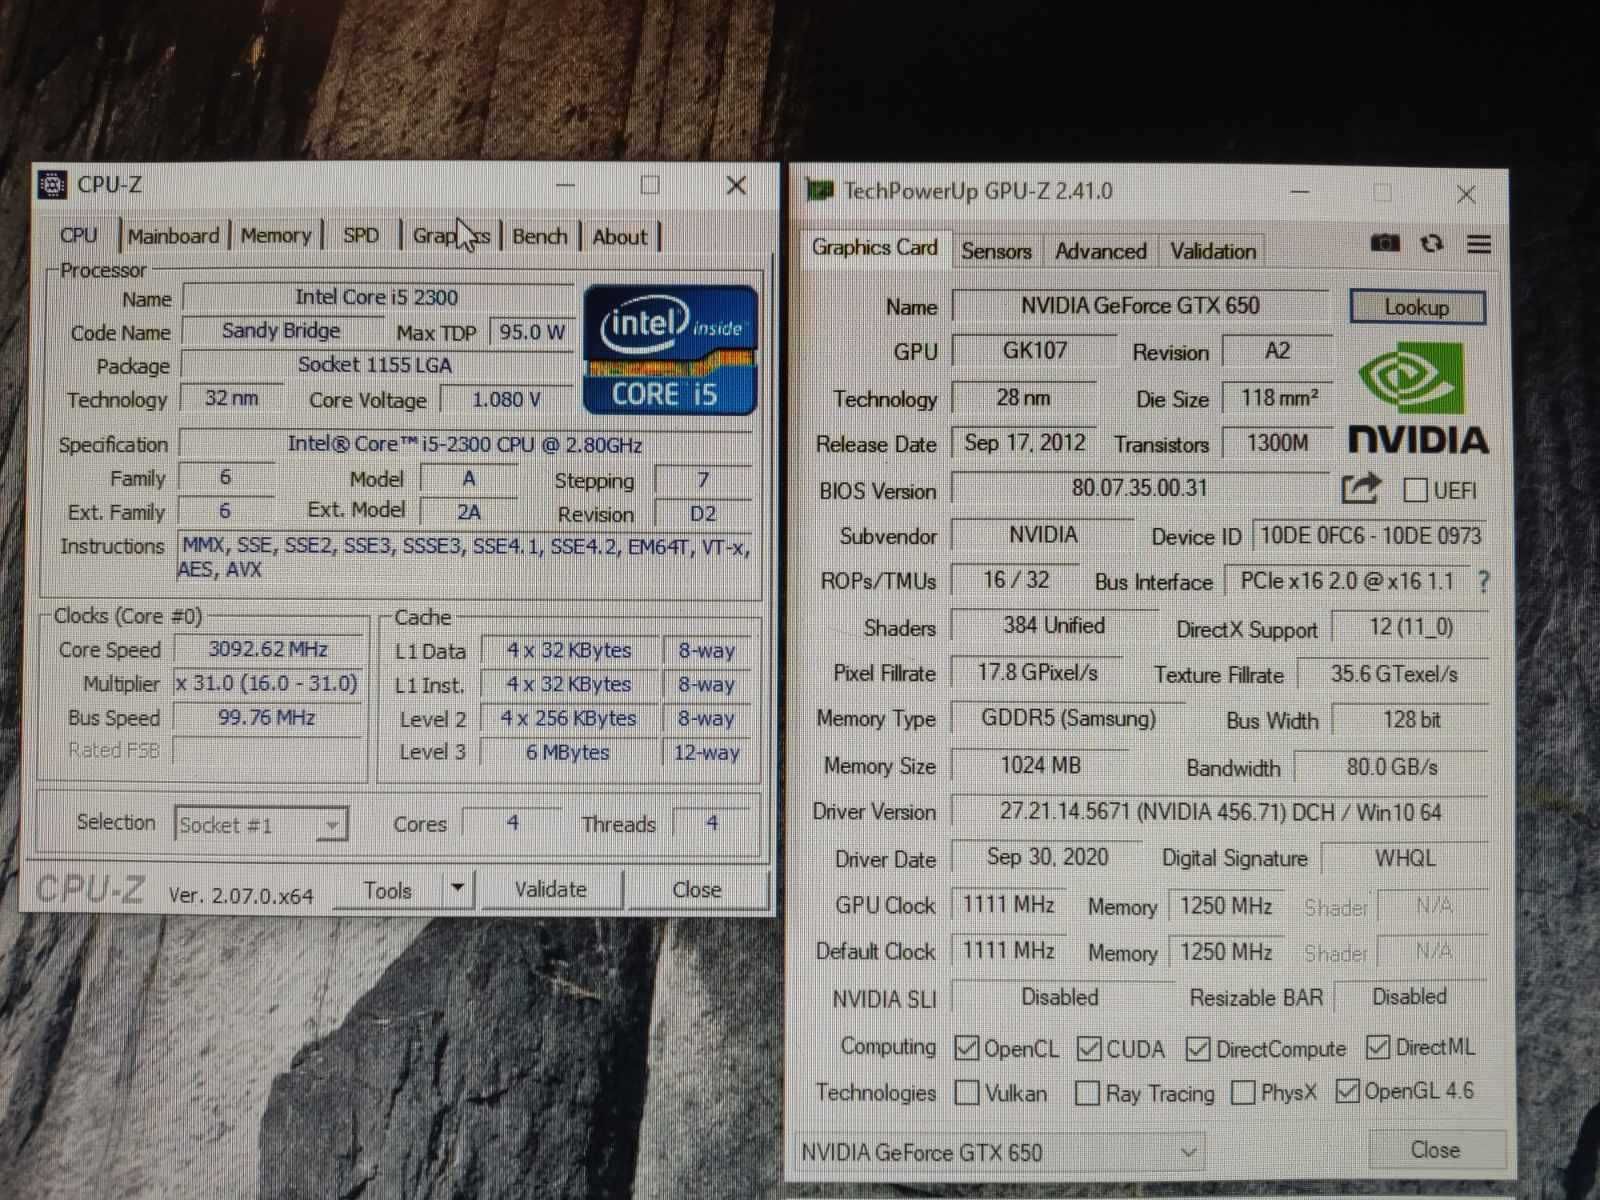
Task: Click the Close button in CPU-Z
Action: click(x=697, y=889)
